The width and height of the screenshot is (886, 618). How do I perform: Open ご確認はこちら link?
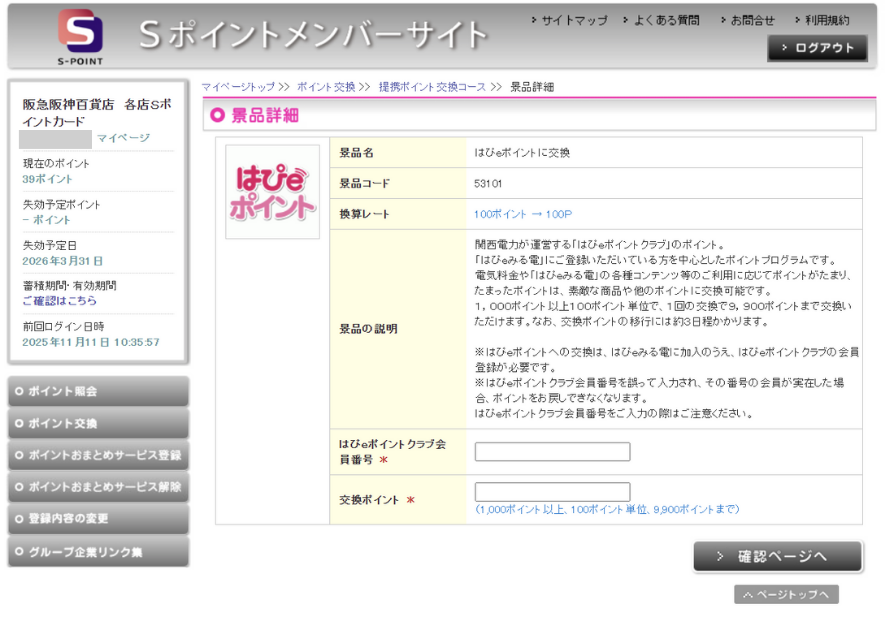pos(60,300)
